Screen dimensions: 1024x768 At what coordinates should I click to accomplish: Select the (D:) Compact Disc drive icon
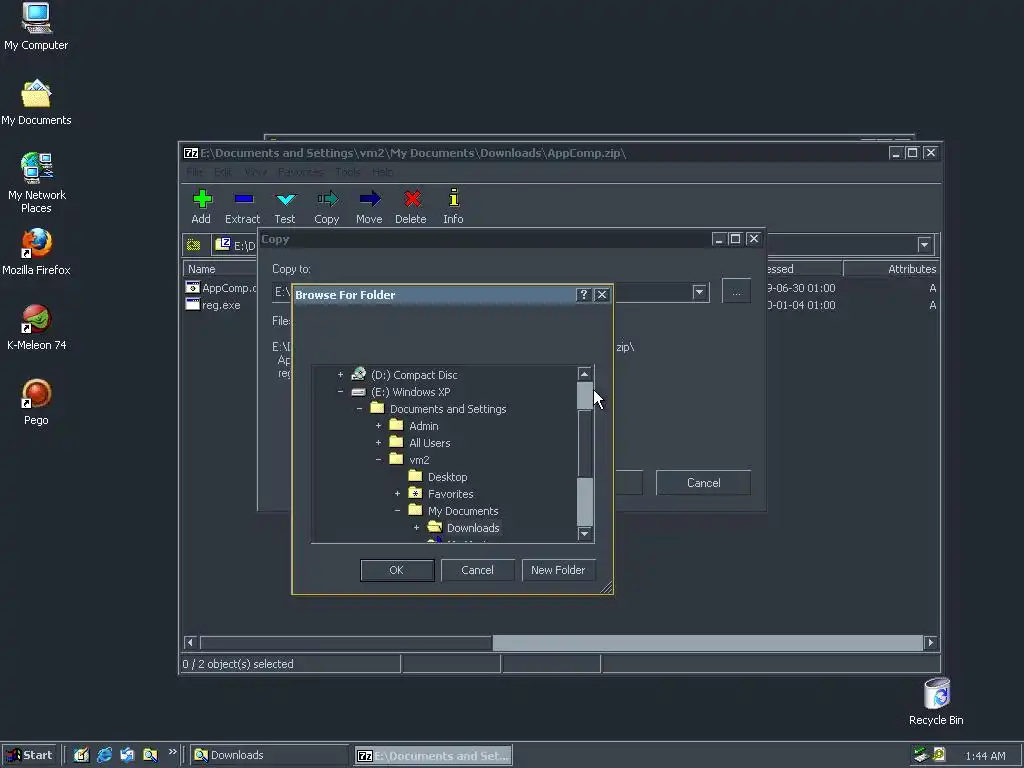[359, 374]
